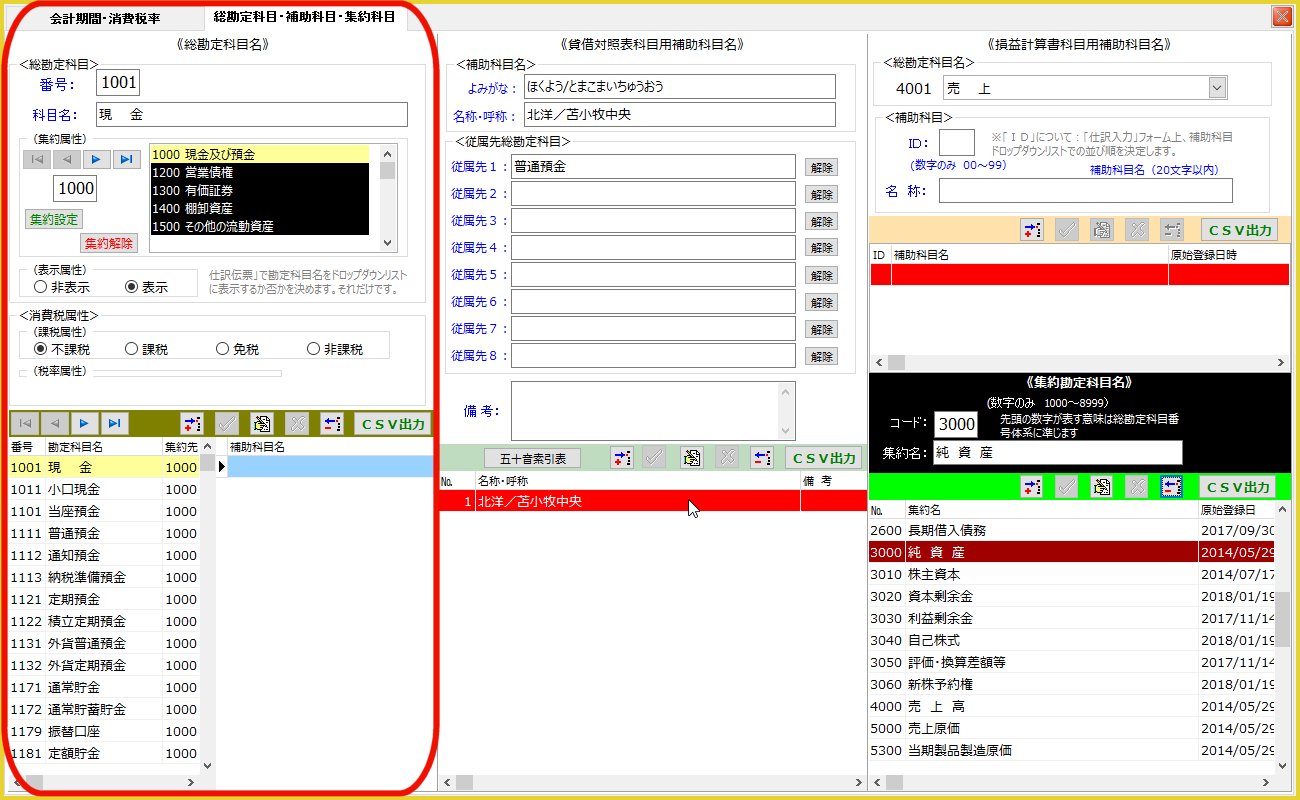This screenshot has height=800, width=1300.
Task: Switch to the 会計期間・消費税率 tab
Action: (104, 18)
